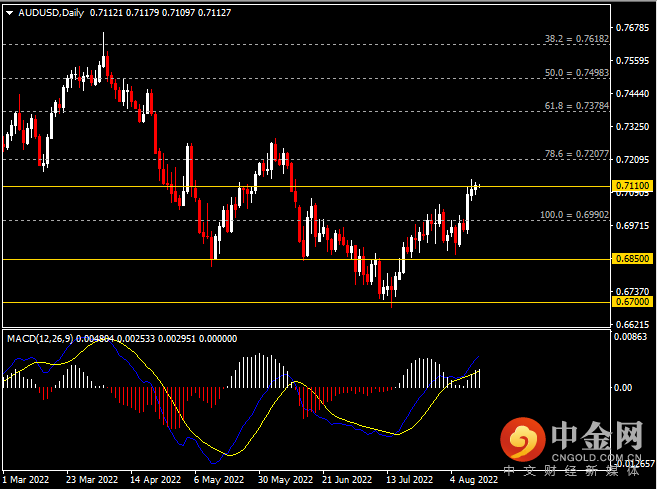Click the 21 Jun 2022 date label
Image resolution: width=657 pixels, height=489 pixels.
pyautogui.click(x=347, y=479)
